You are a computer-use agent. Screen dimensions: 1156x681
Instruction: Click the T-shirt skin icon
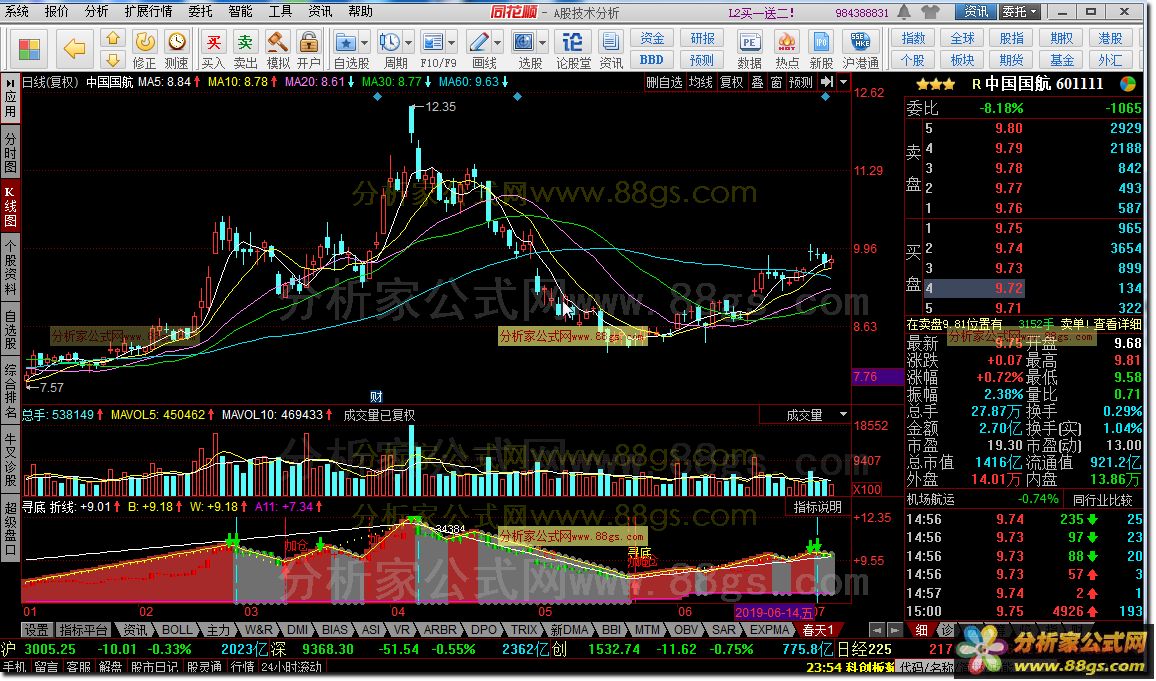click(930, 12)
